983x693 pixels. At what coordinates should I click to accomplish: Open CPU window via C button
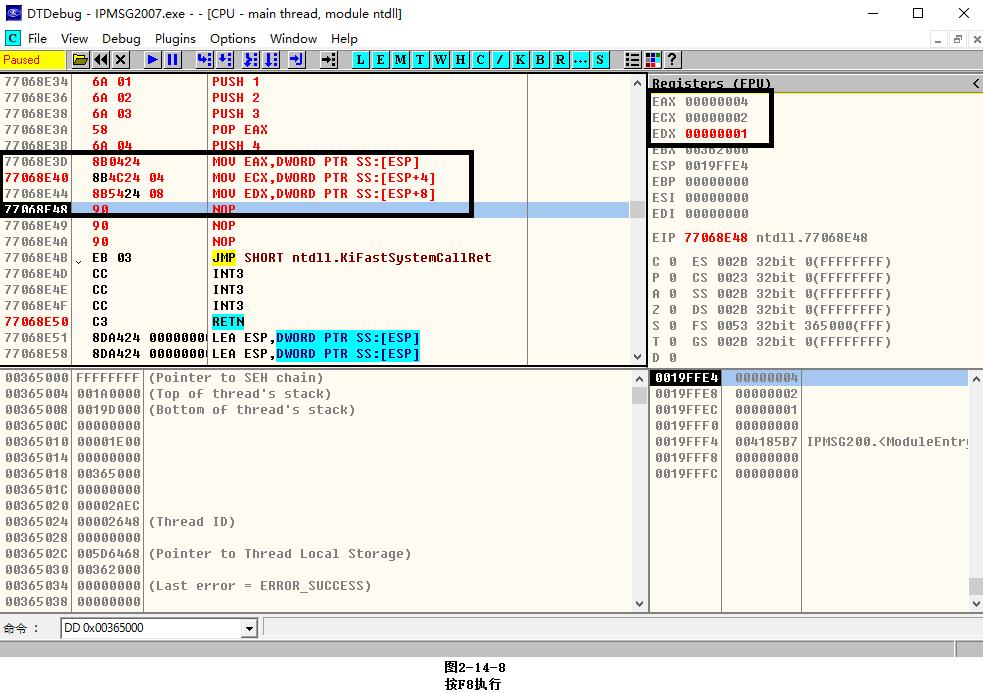point(480,60)
